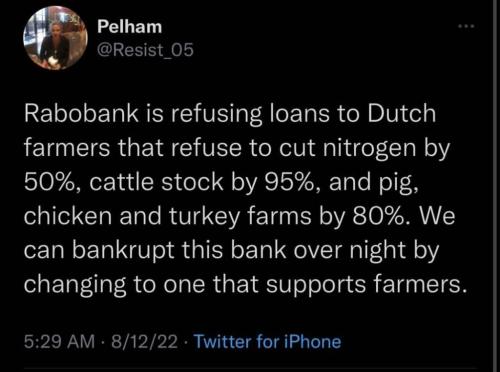Screen dimensions: 500x372
Task: Select the 8/12/22 date text
Action: tap(145, 342)
